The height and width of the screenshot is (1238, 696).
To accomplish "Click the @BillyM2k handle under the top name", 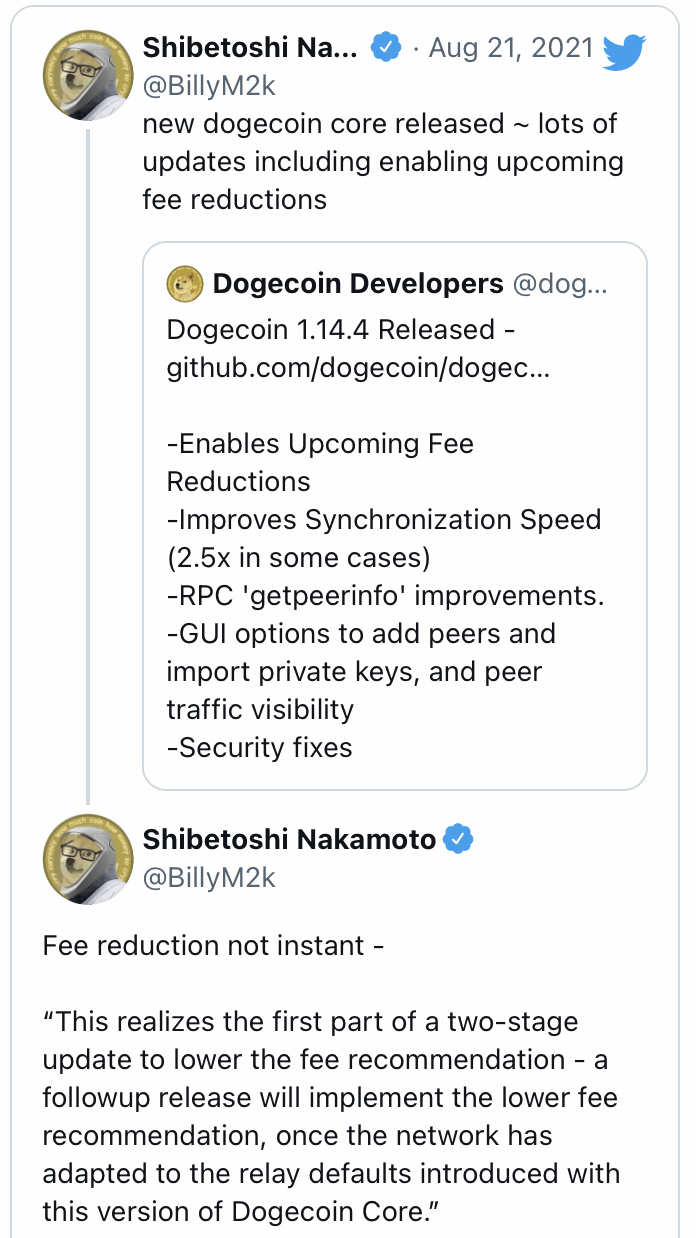I will pyautogui.click(x=209, y=86).
